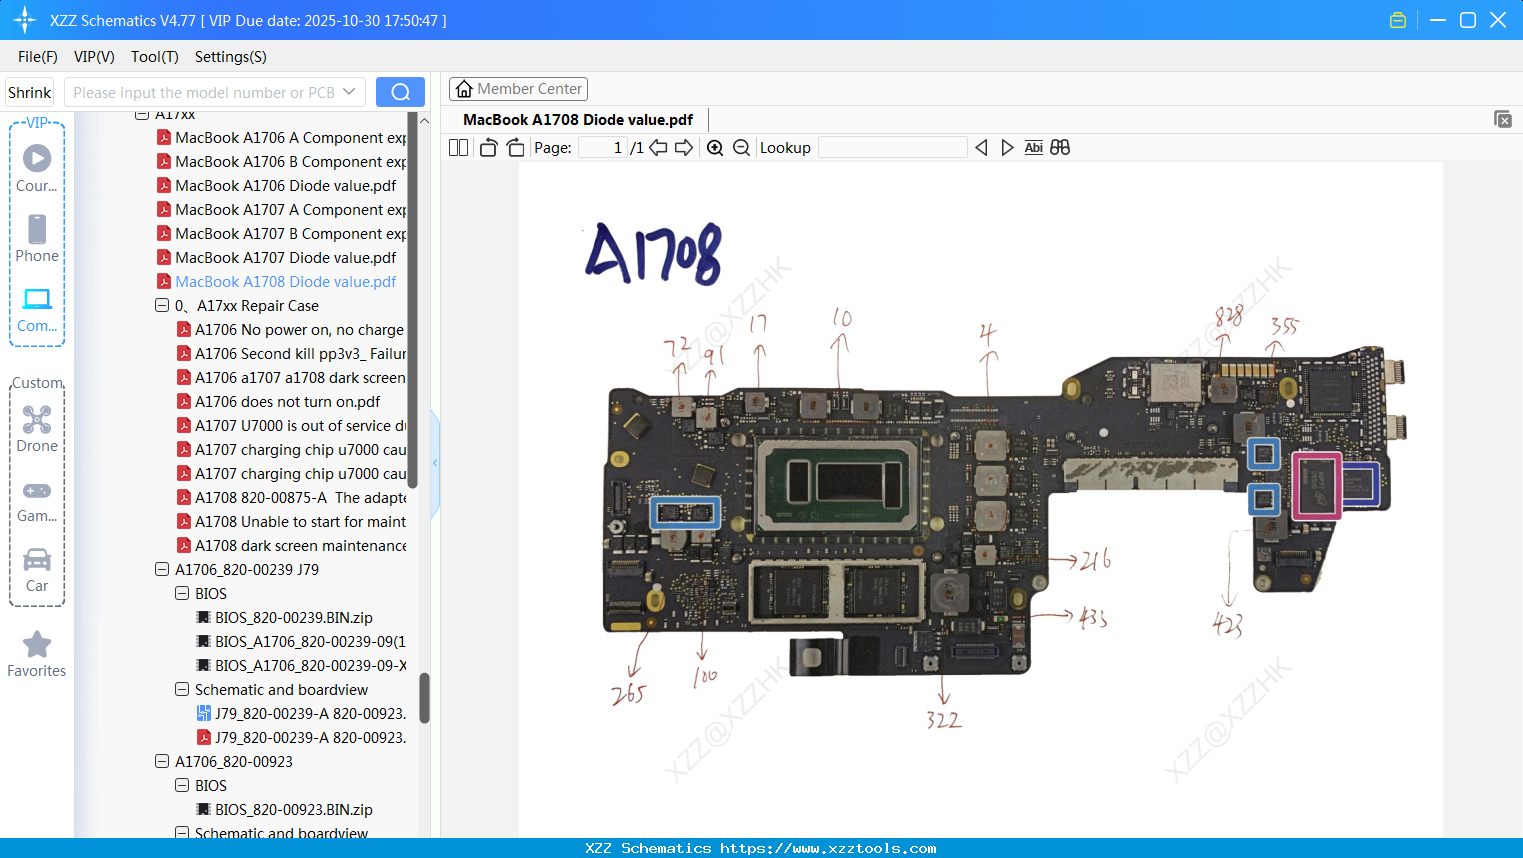Go to the next PDF page arrow
Viewport: 1523px width, 858px height.
684,148
